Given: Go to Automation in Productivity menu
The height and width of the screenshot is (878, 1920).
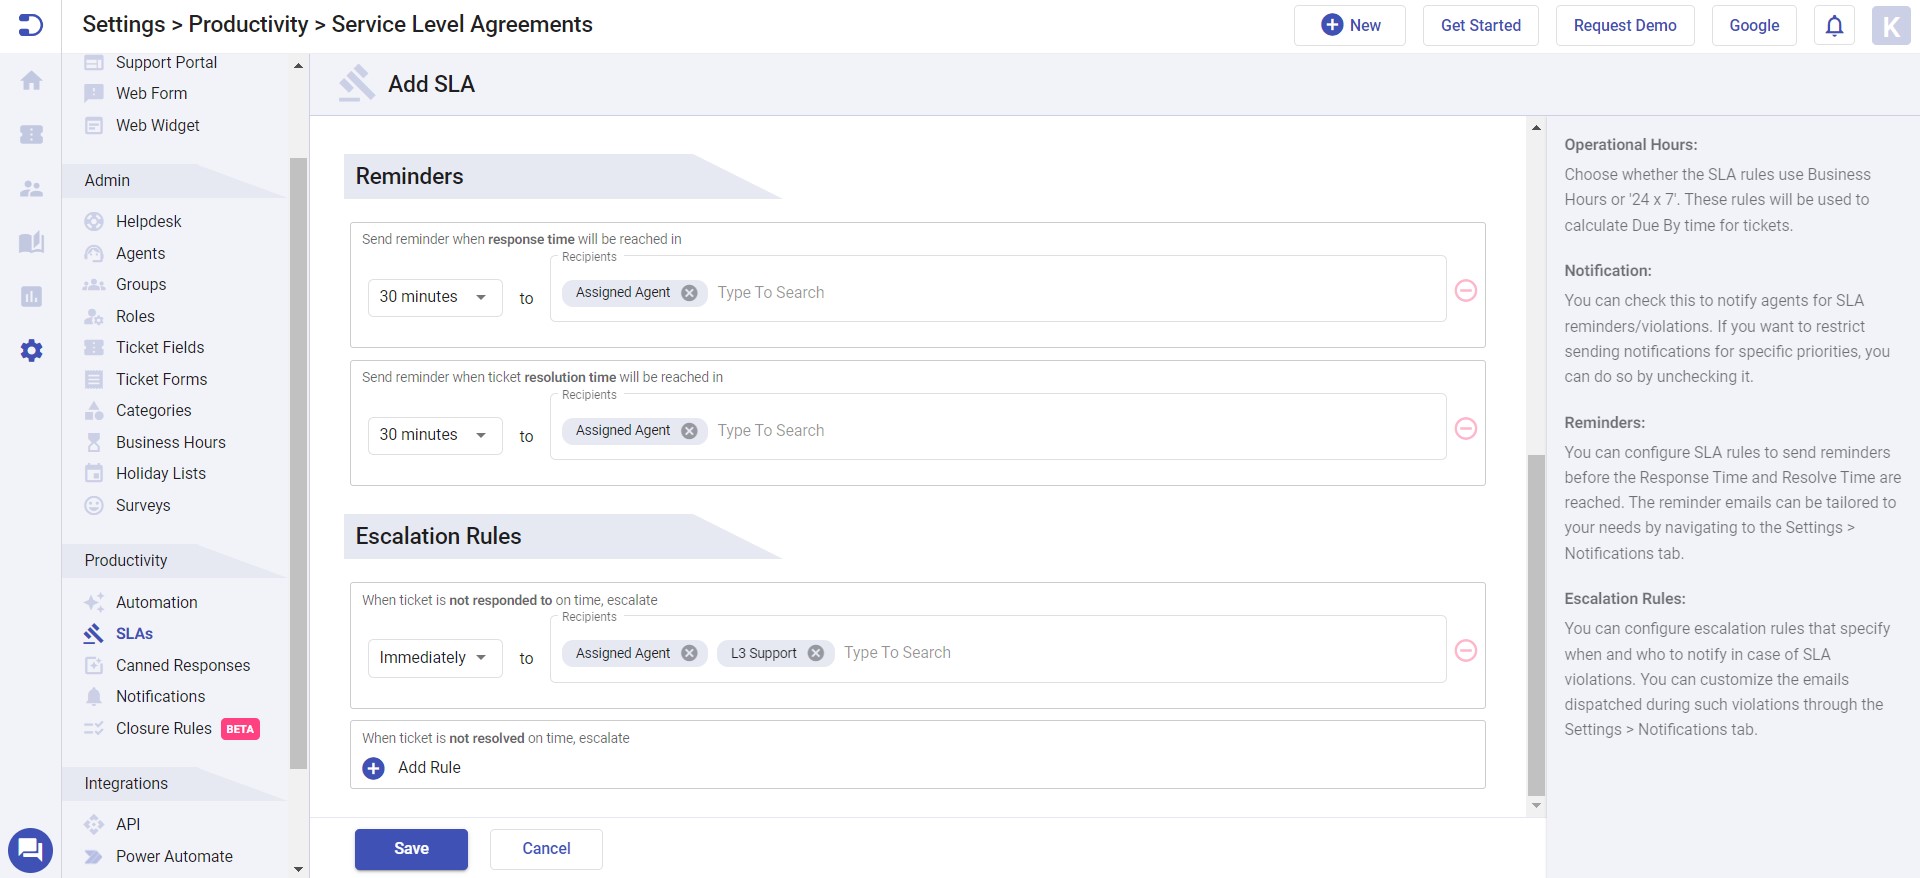Looking at the screenshot, I should [x=156, y=602].
